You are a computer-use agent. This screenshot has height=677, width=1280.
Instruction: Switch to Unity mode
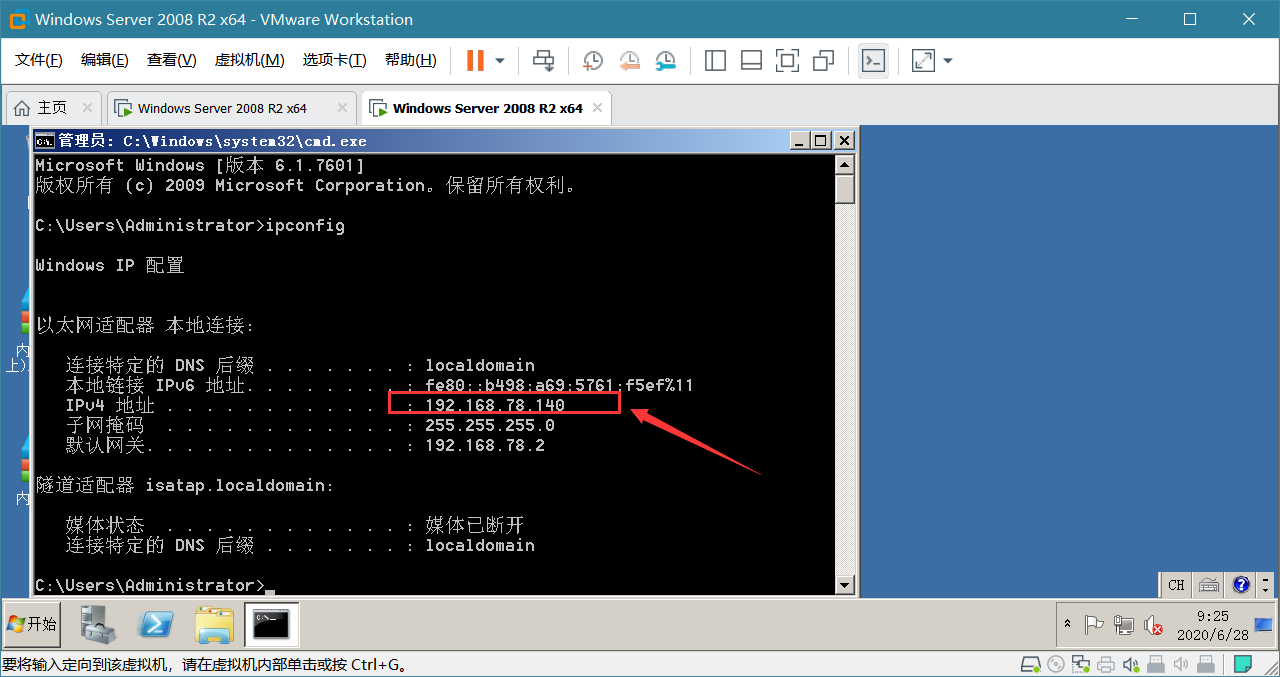pos(823,61)
